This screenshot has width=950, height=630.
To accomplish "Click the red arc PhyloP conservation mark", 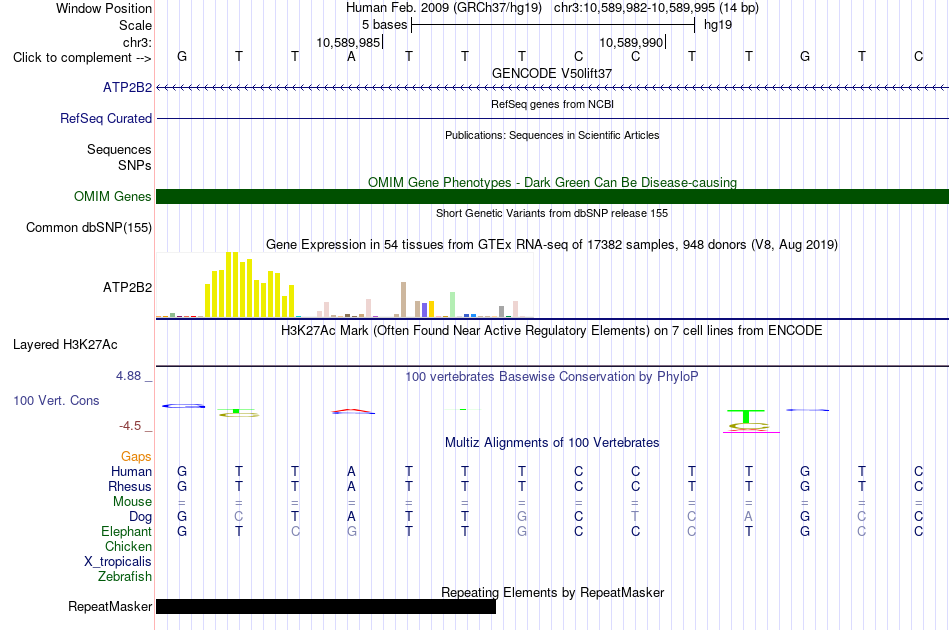I will [x=352, y=411].
